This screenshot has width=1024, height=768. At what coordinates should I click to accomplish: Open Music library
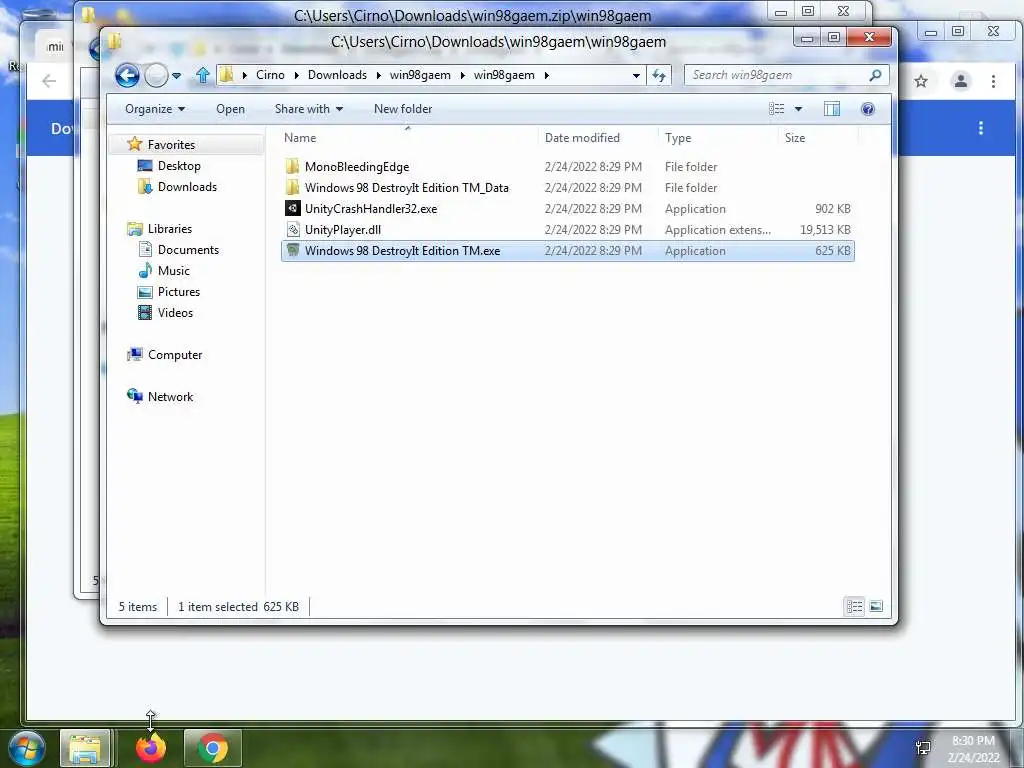pos(173,270)
